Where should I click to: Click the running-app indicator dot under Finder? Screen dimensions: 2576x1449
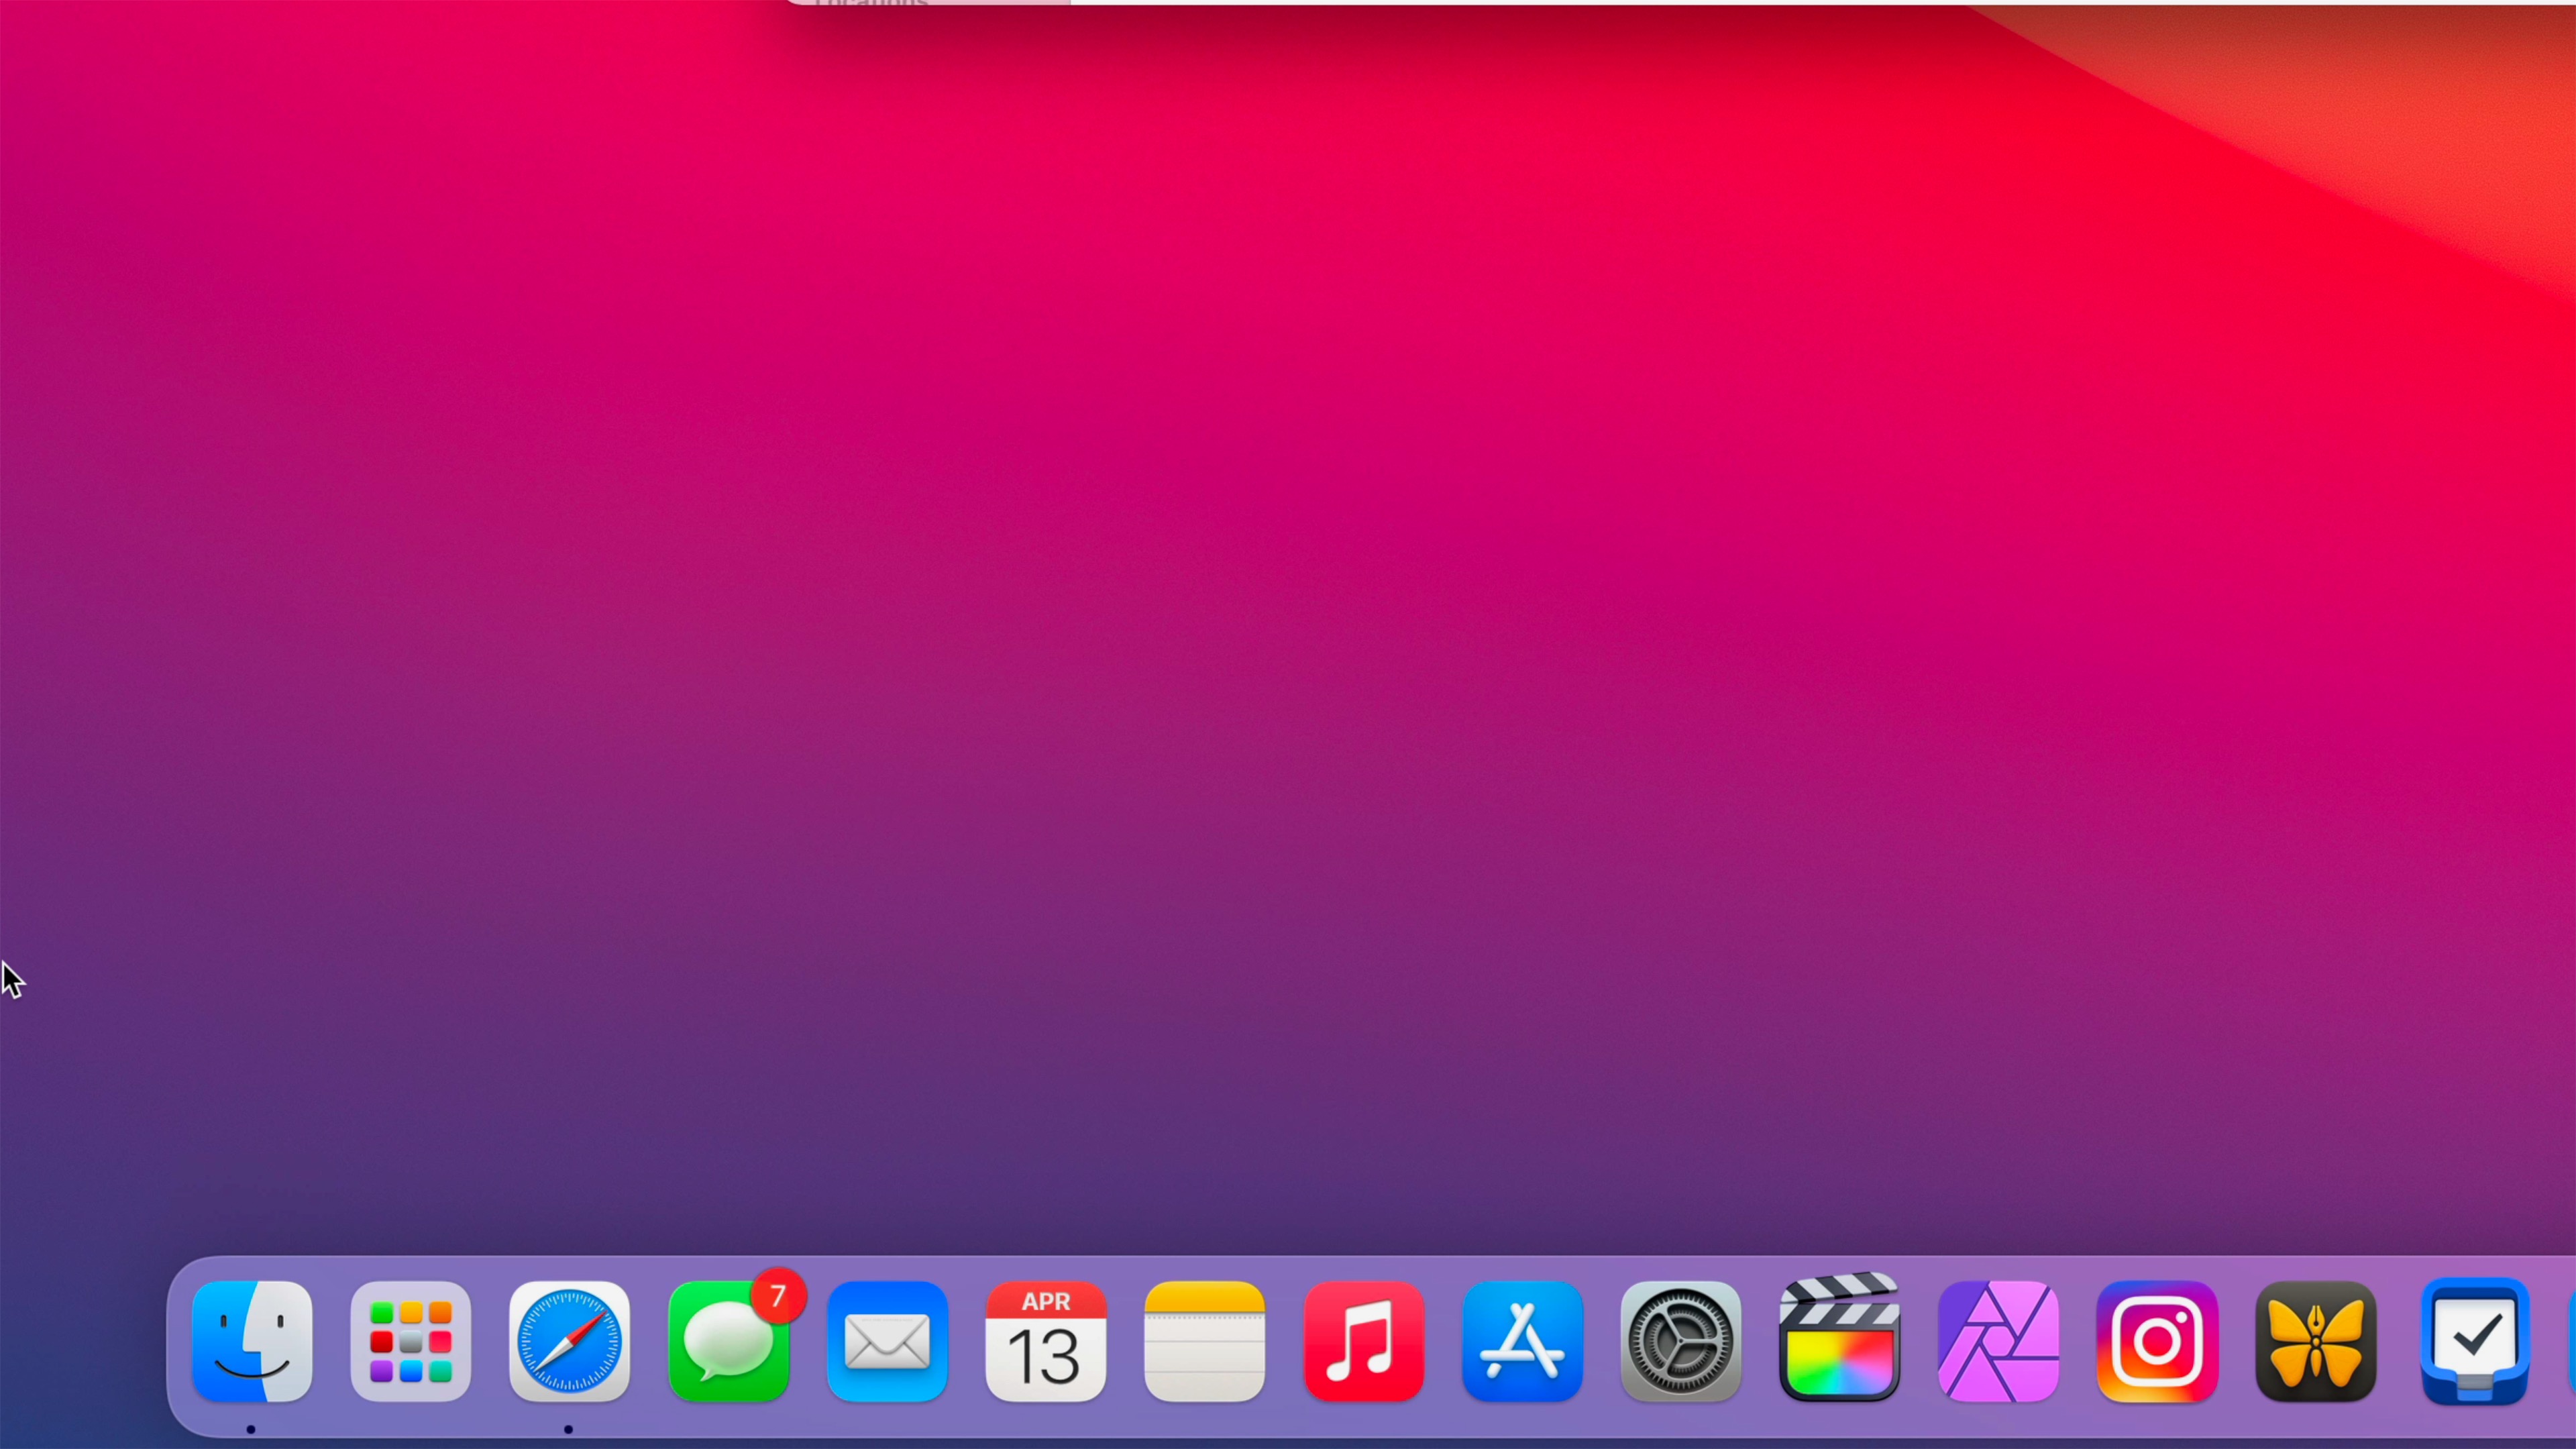(252, 1428)
